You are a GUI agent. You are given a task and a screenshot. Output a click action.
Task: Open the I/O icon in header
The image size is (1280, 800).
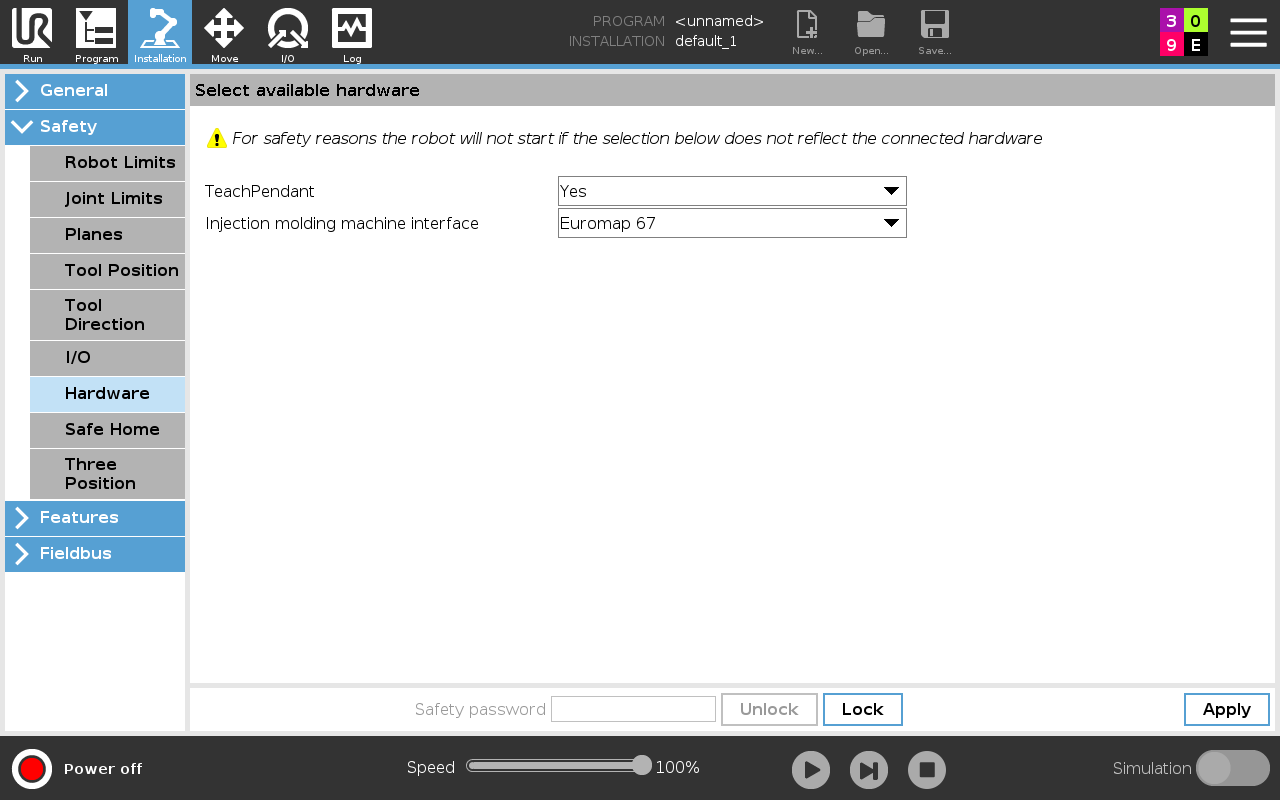[288, 32]
